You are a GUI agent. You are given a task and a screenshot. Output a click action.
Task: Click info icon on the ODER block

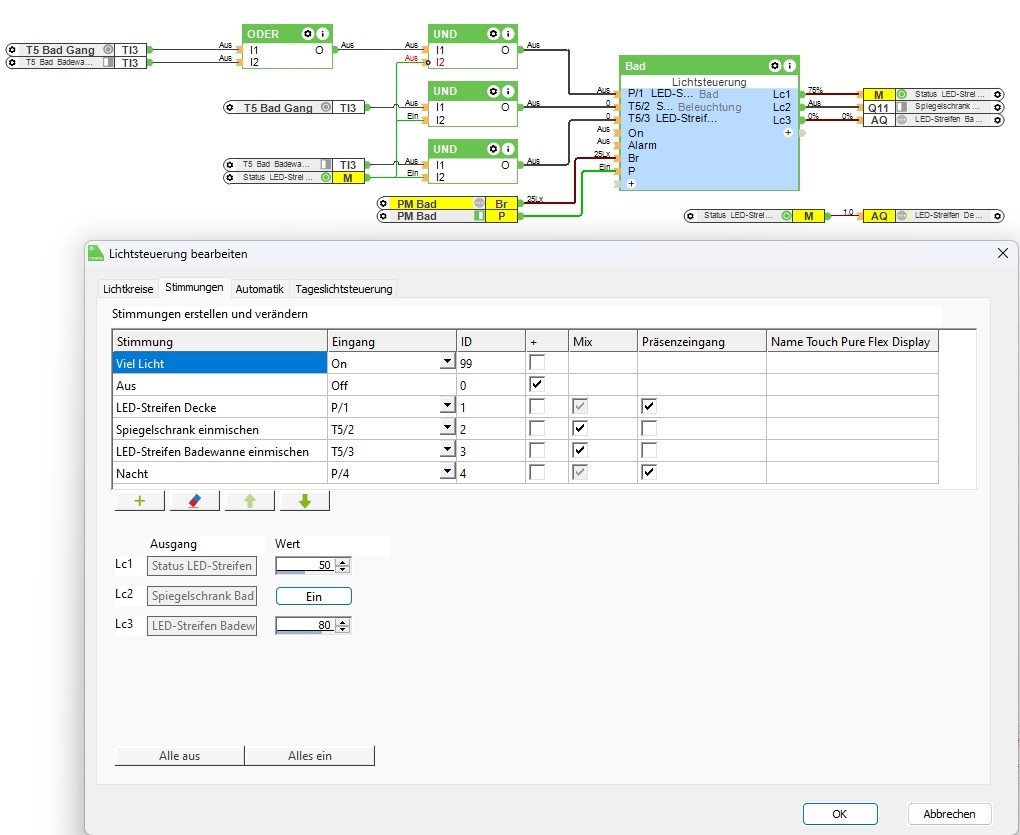point(322,34)
